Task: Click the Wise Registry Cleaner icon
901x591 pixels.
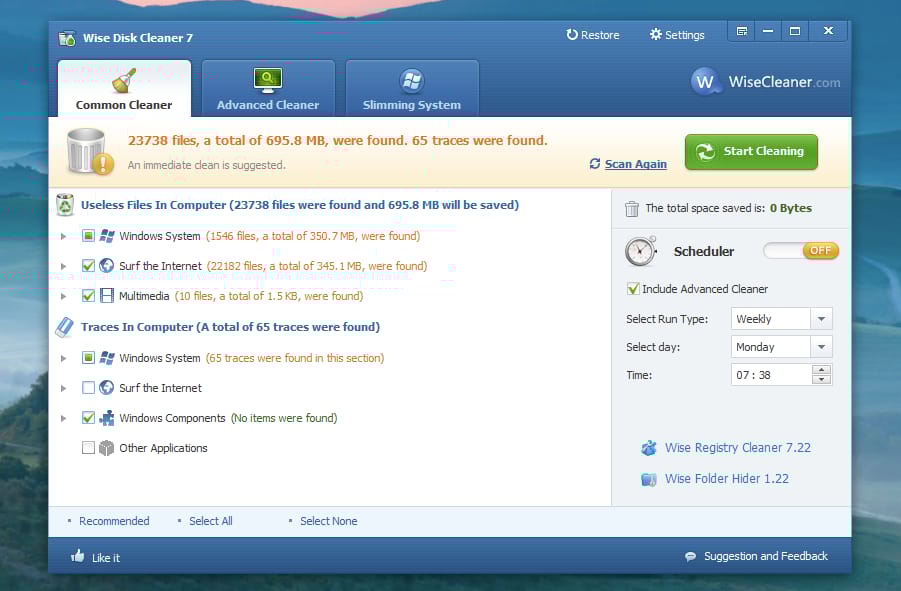Action: 649,448
